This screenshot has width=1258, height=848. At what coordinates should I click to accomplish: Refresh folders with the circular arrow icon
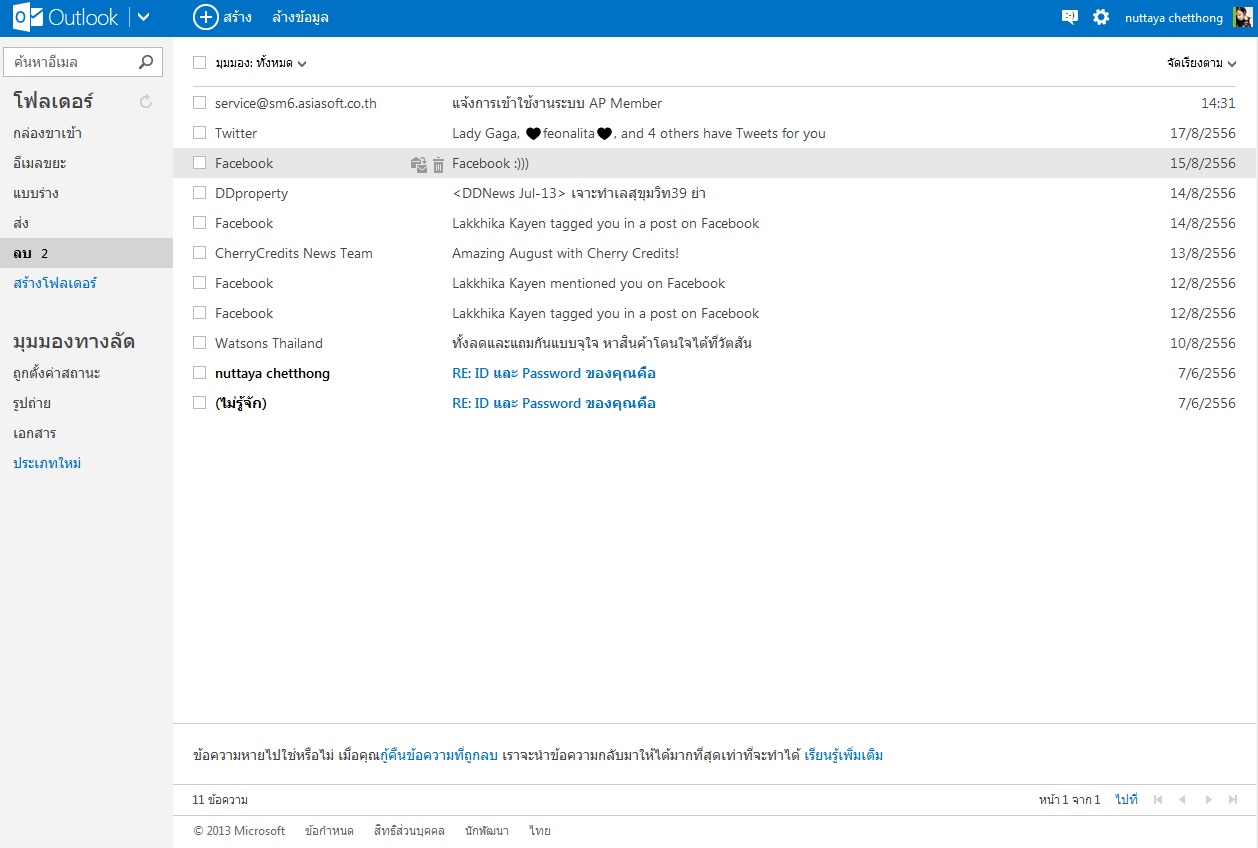click(146, 101)
